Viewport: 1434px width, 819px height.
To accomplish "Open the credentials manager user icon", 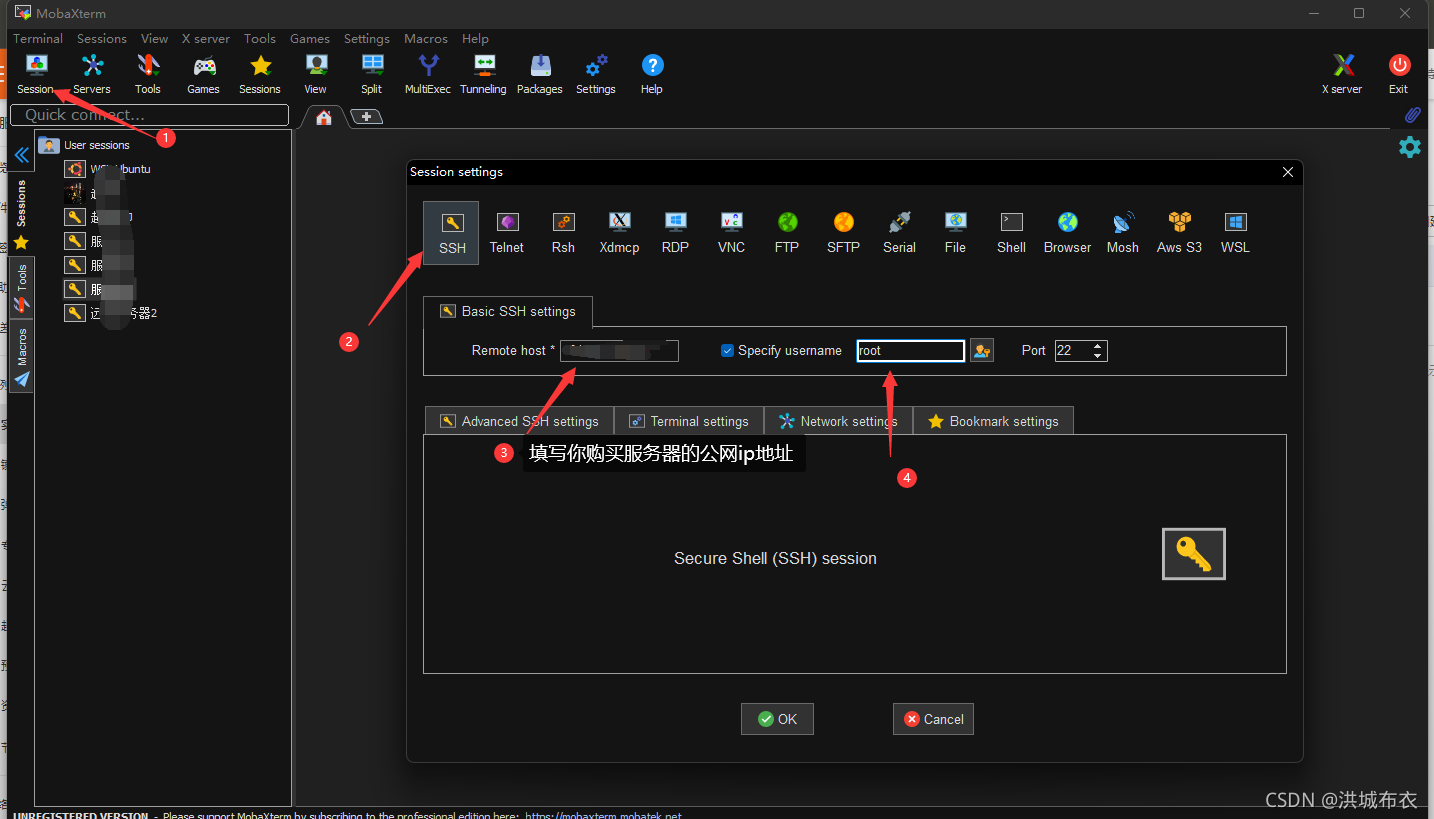I will [982, 351].
